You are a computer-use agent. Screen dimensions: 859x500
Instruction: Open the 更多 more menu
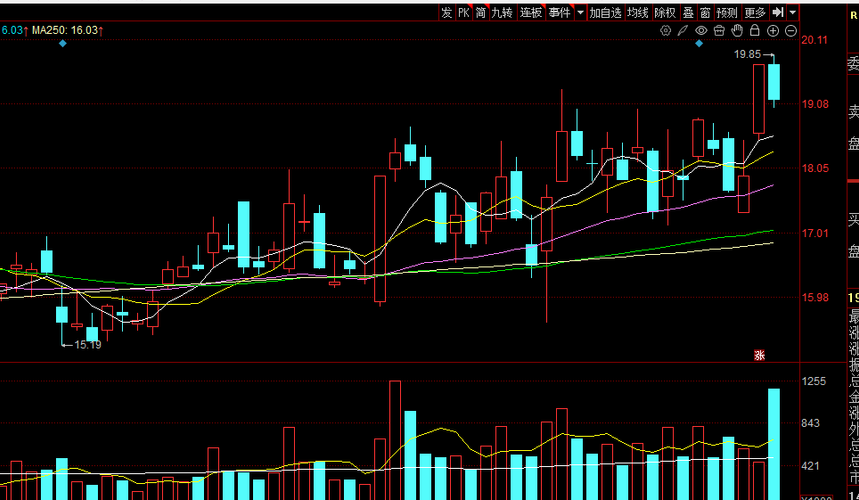[755, 13]
